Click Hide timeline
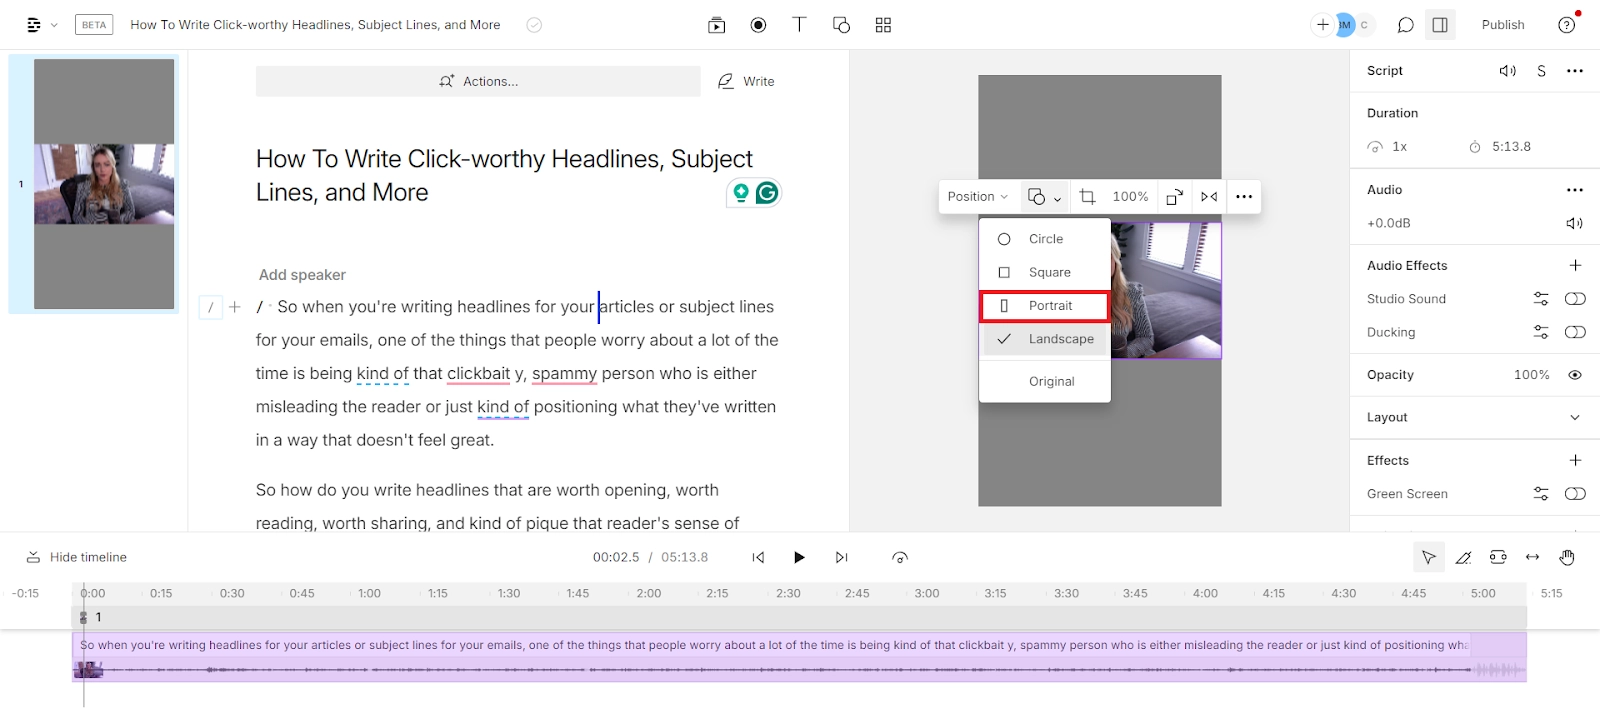 (x=77, y=558)
